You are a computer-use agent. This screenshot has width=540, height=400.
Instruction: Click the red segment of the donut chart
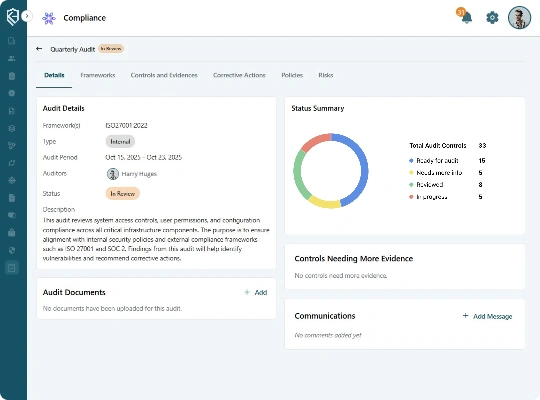pos(314,141)
